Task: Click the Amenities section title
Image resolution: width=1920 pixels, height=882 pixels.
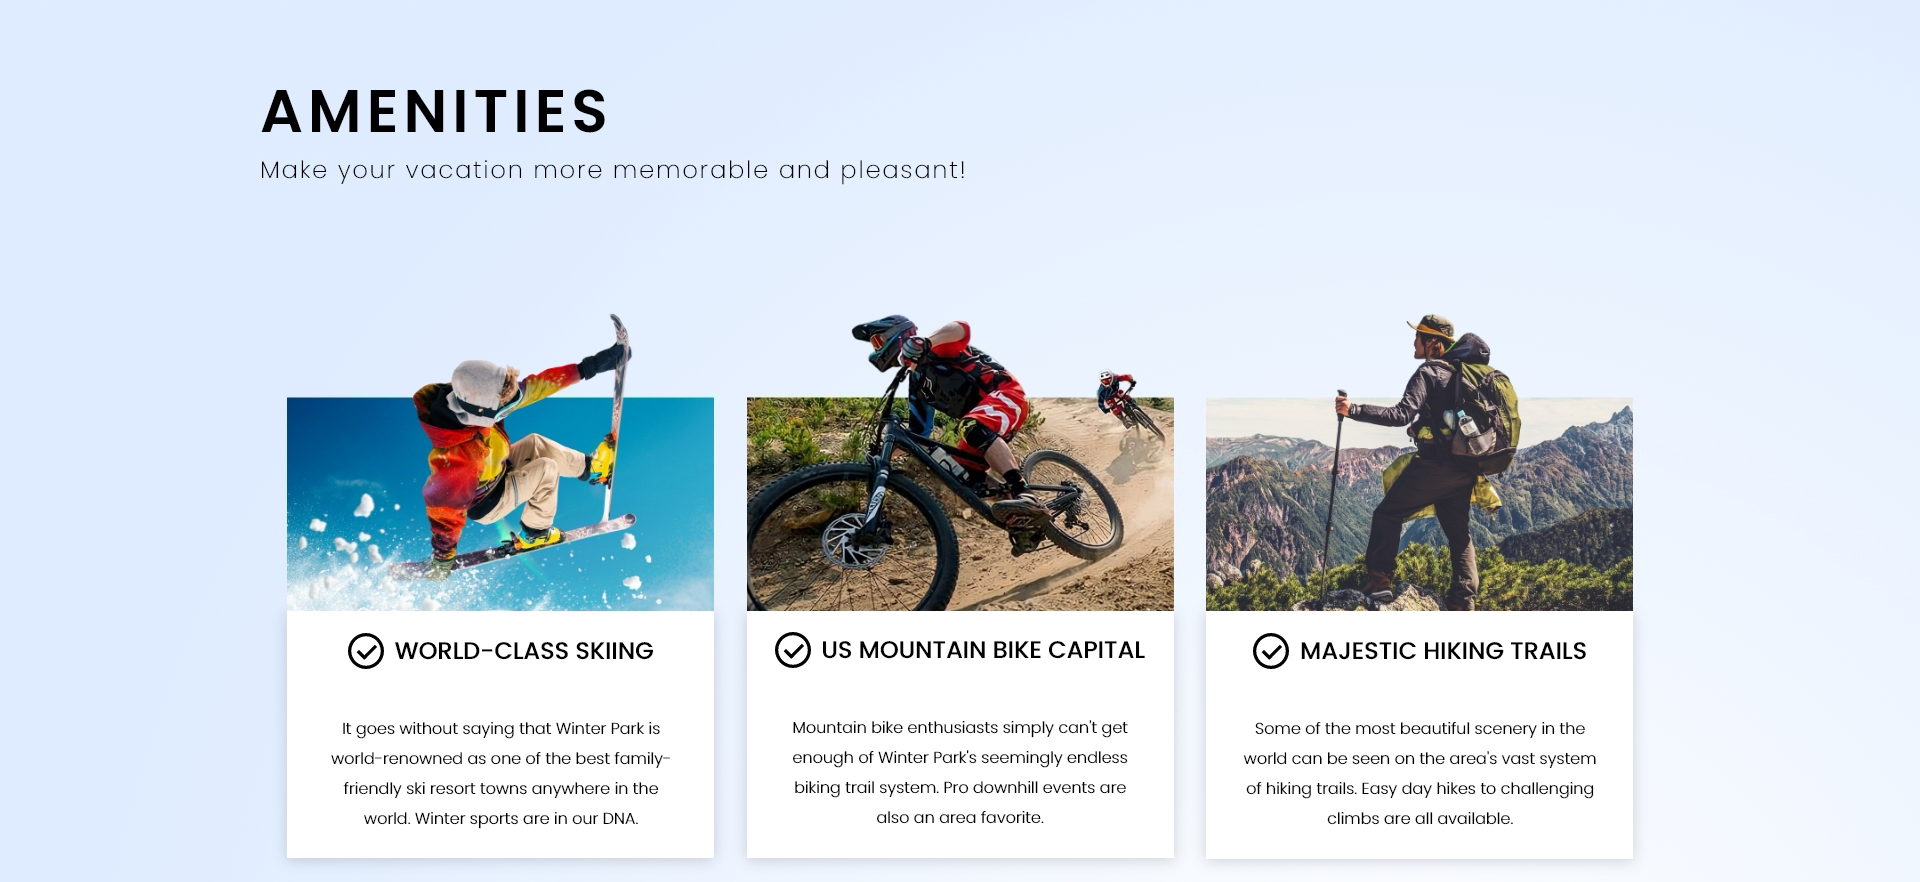Action: point(435,111)
